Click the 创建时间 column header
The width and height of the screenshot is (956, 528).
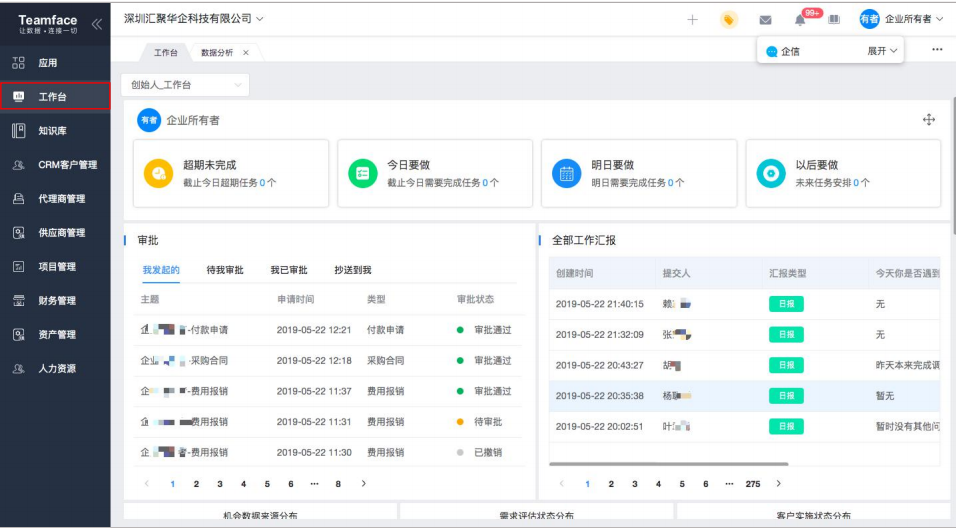pos(574,273)
